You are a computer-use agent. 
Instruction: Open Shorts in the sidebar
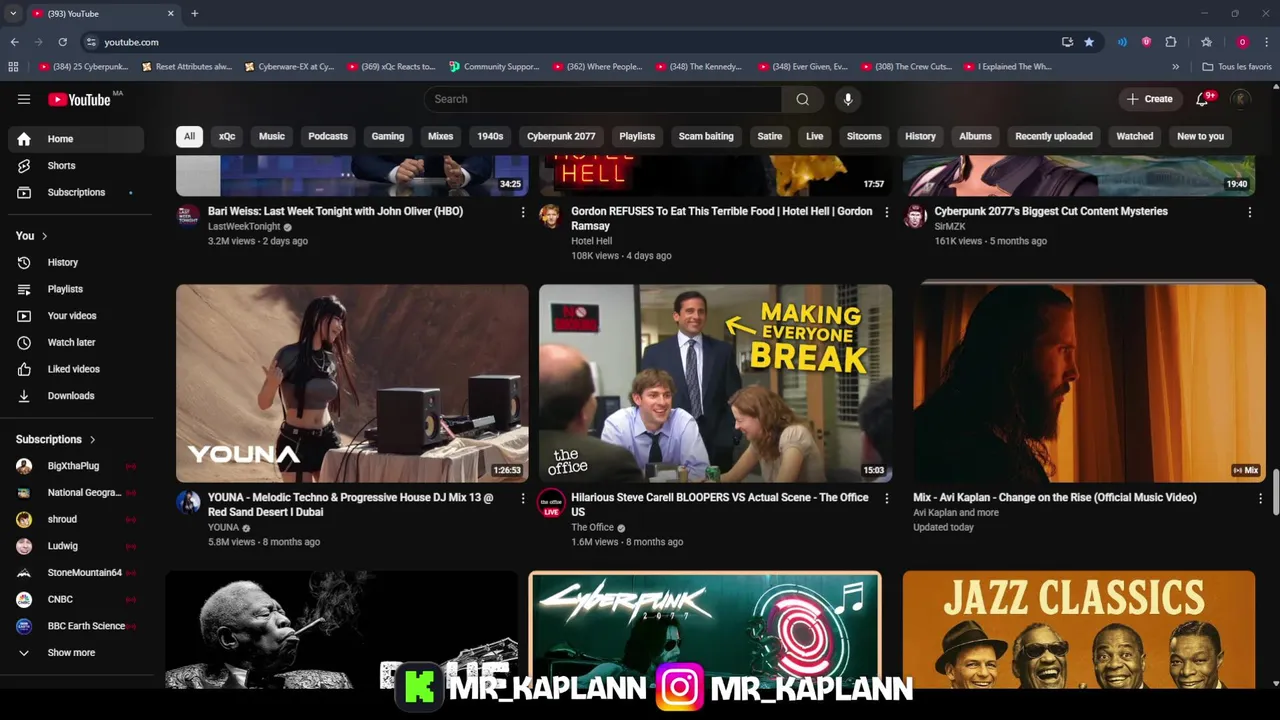76,166
